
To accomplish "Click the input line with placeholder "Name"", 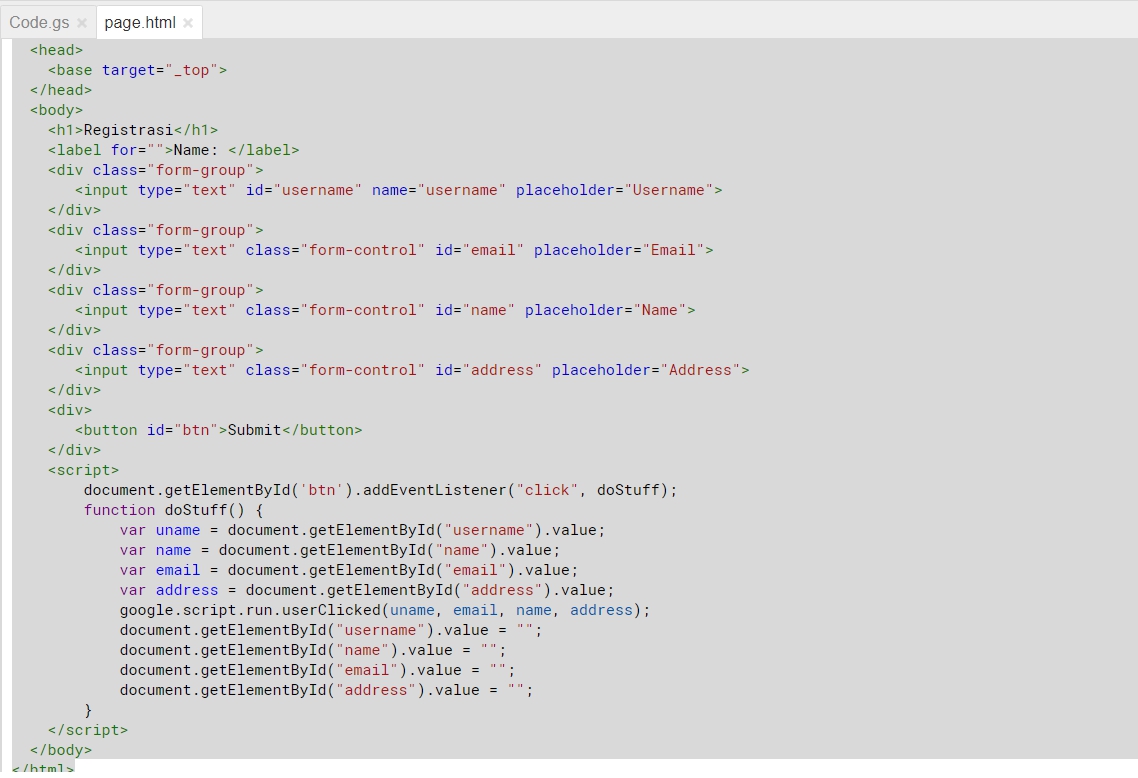I will (385, 311).
